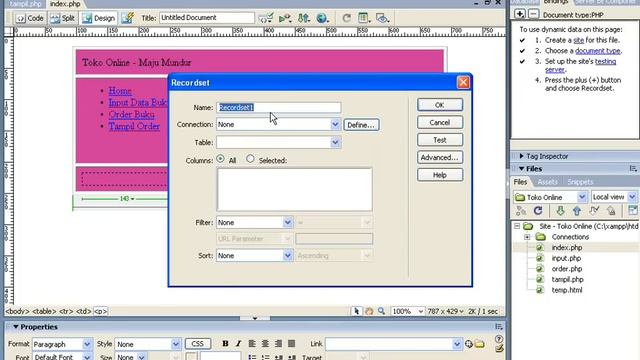Open the Toko Online site dropdown
The height and width of the screenshot is (360, 640).
(582, 197)
